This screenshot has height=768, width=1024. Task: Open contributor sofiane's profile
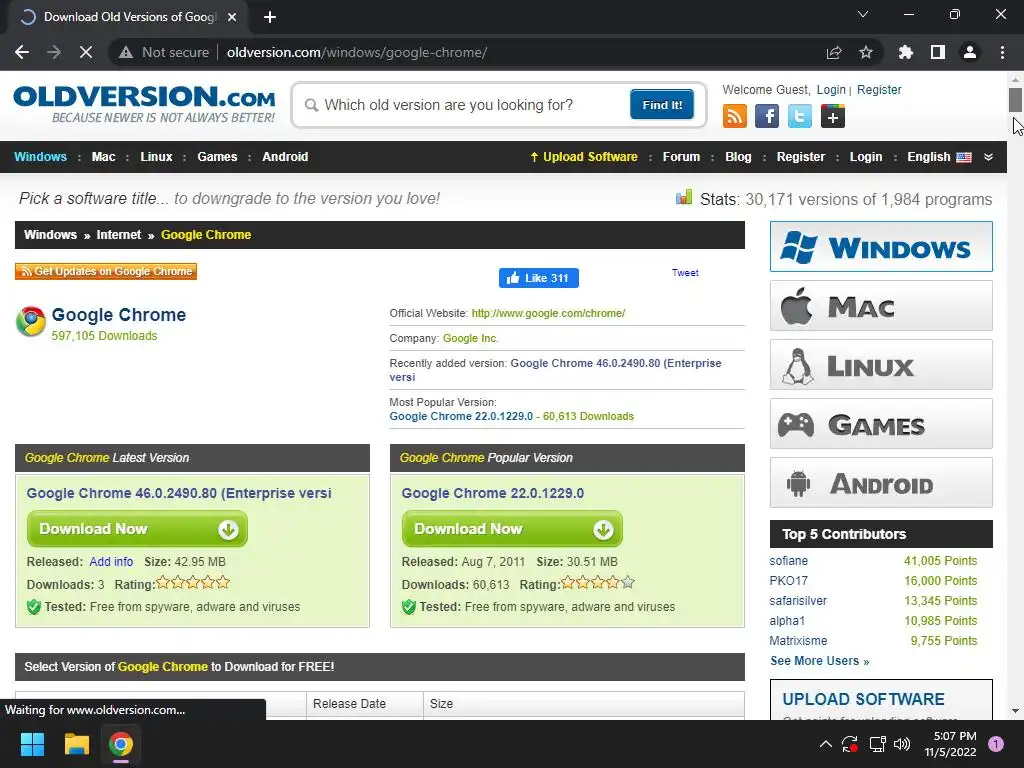(x=788, y=561)
